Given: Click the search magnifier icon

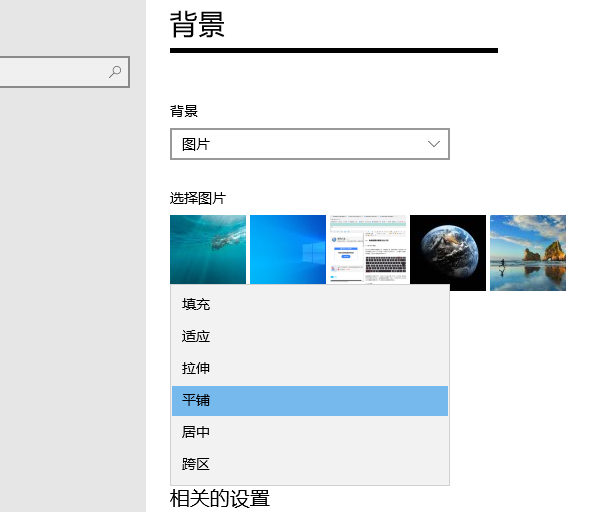Looking at the screenshot, I should 115,72.
